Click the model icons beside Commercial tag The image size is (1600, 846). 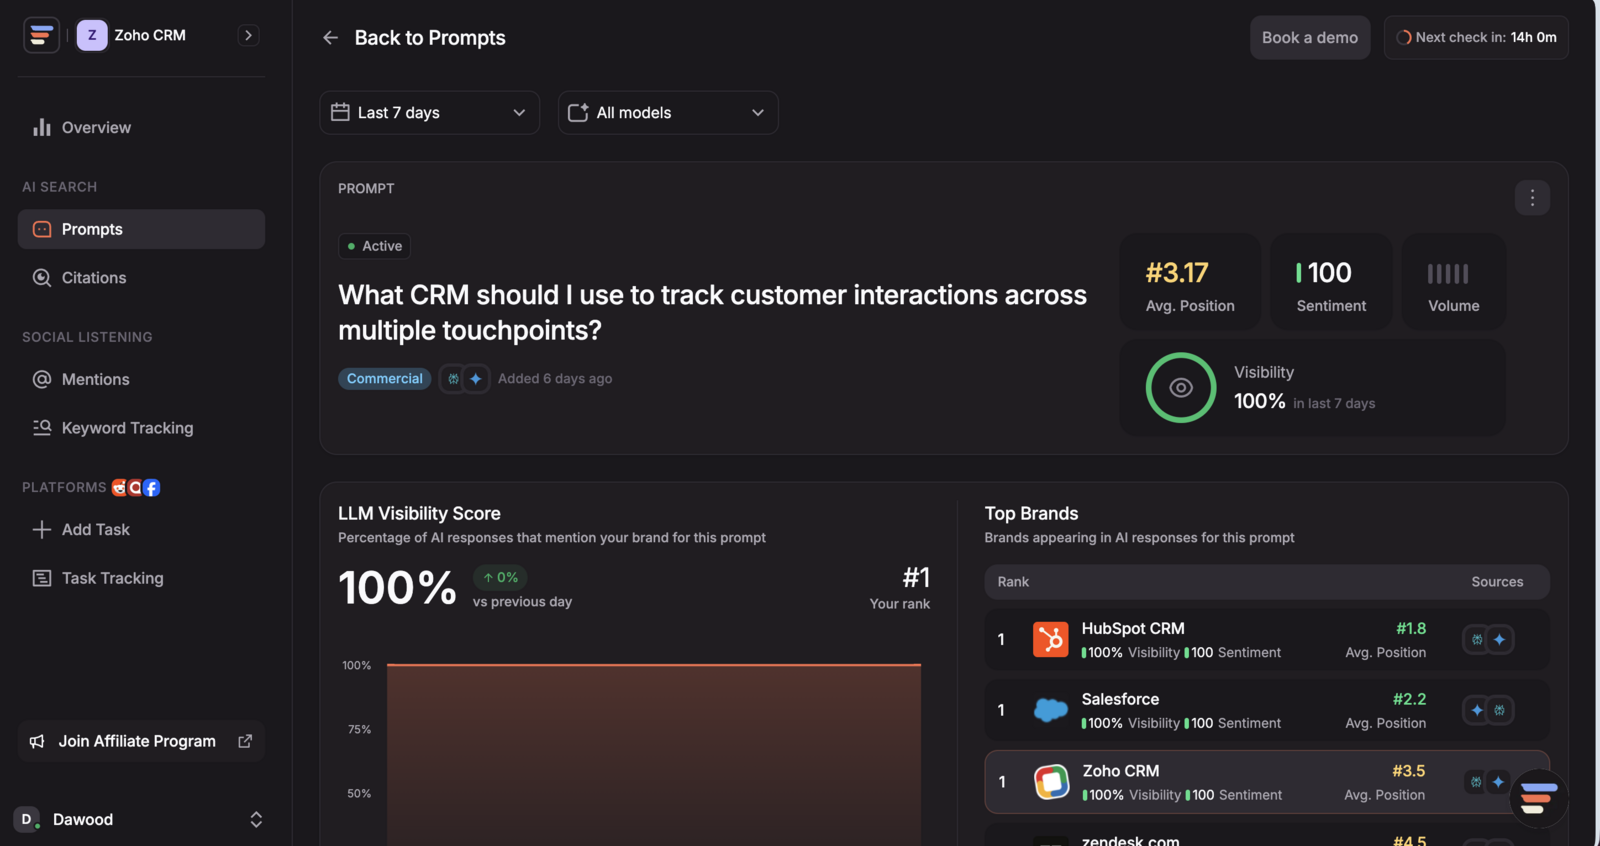coord(464,379)
